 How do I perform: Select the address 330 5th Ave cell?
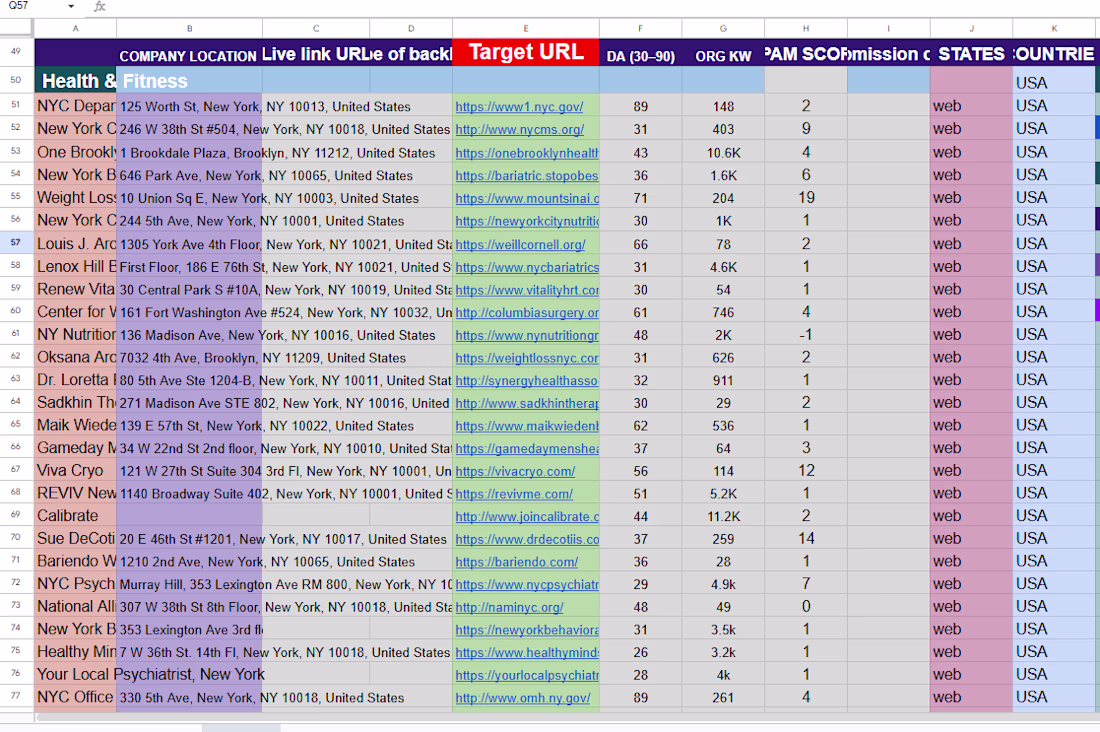[x=189, y=698]
